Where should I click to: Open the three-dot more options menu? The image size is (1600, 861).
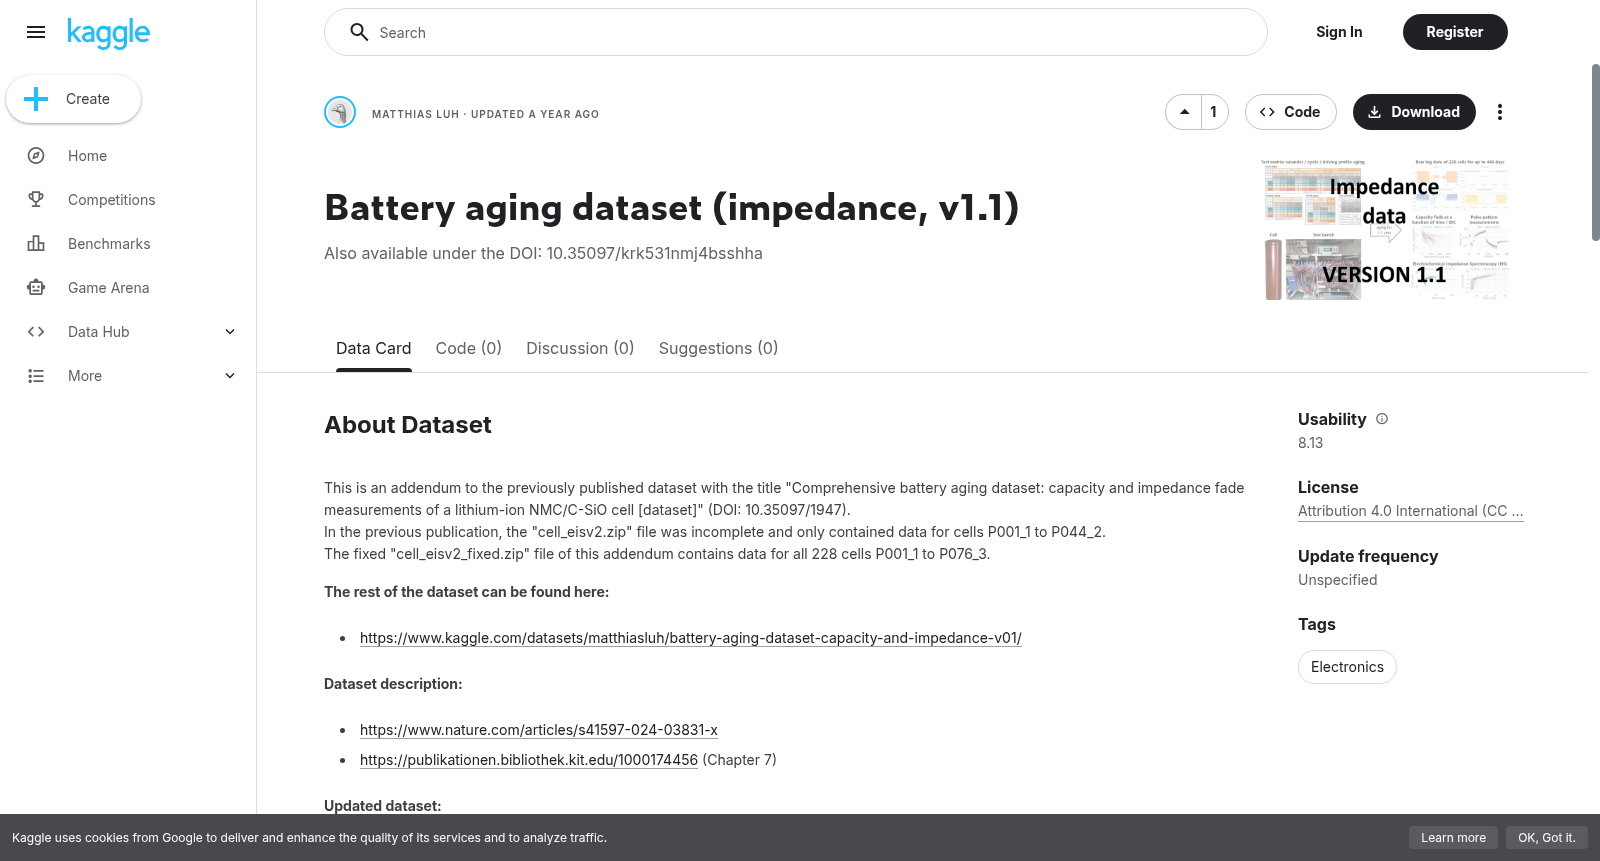pos(1499,112)
